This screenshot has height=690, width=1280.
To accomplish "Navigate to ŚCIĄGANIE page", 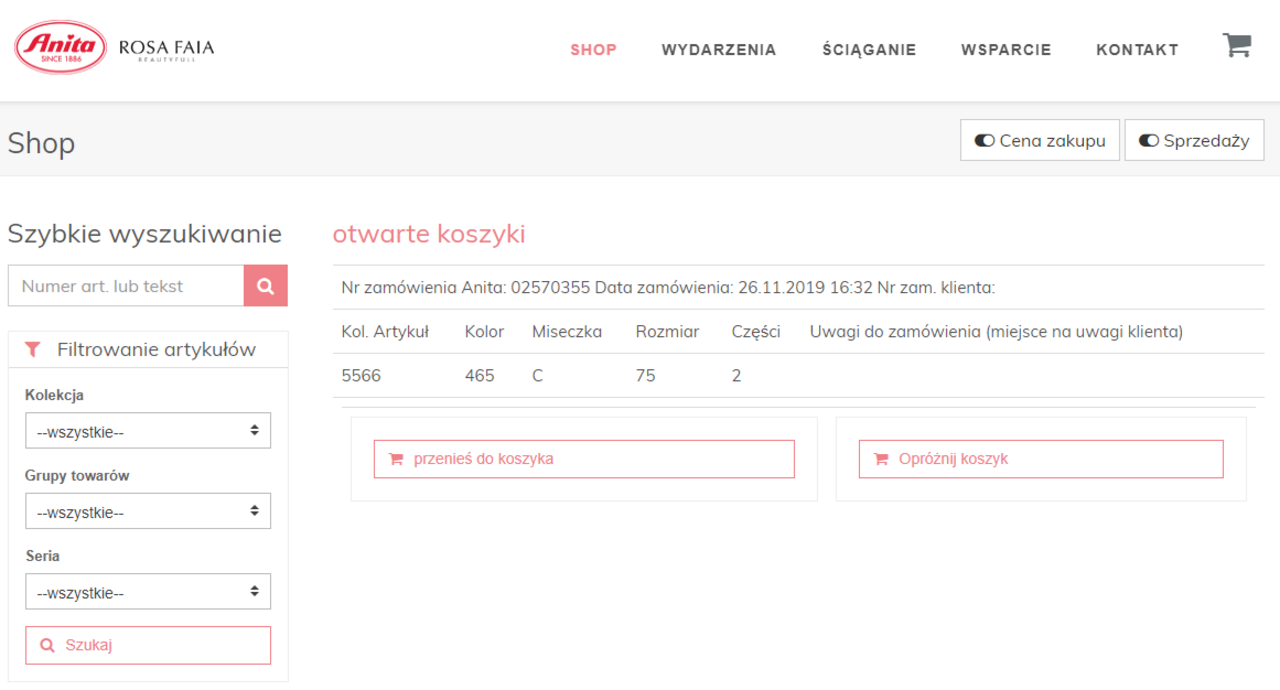I will 868,50.
